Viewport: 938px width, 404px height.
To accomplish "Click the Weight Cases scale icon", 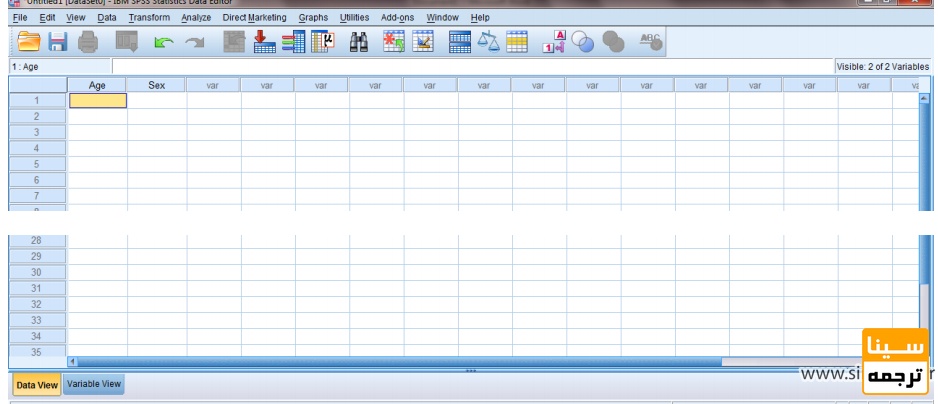I will click(x=488, y=41).
